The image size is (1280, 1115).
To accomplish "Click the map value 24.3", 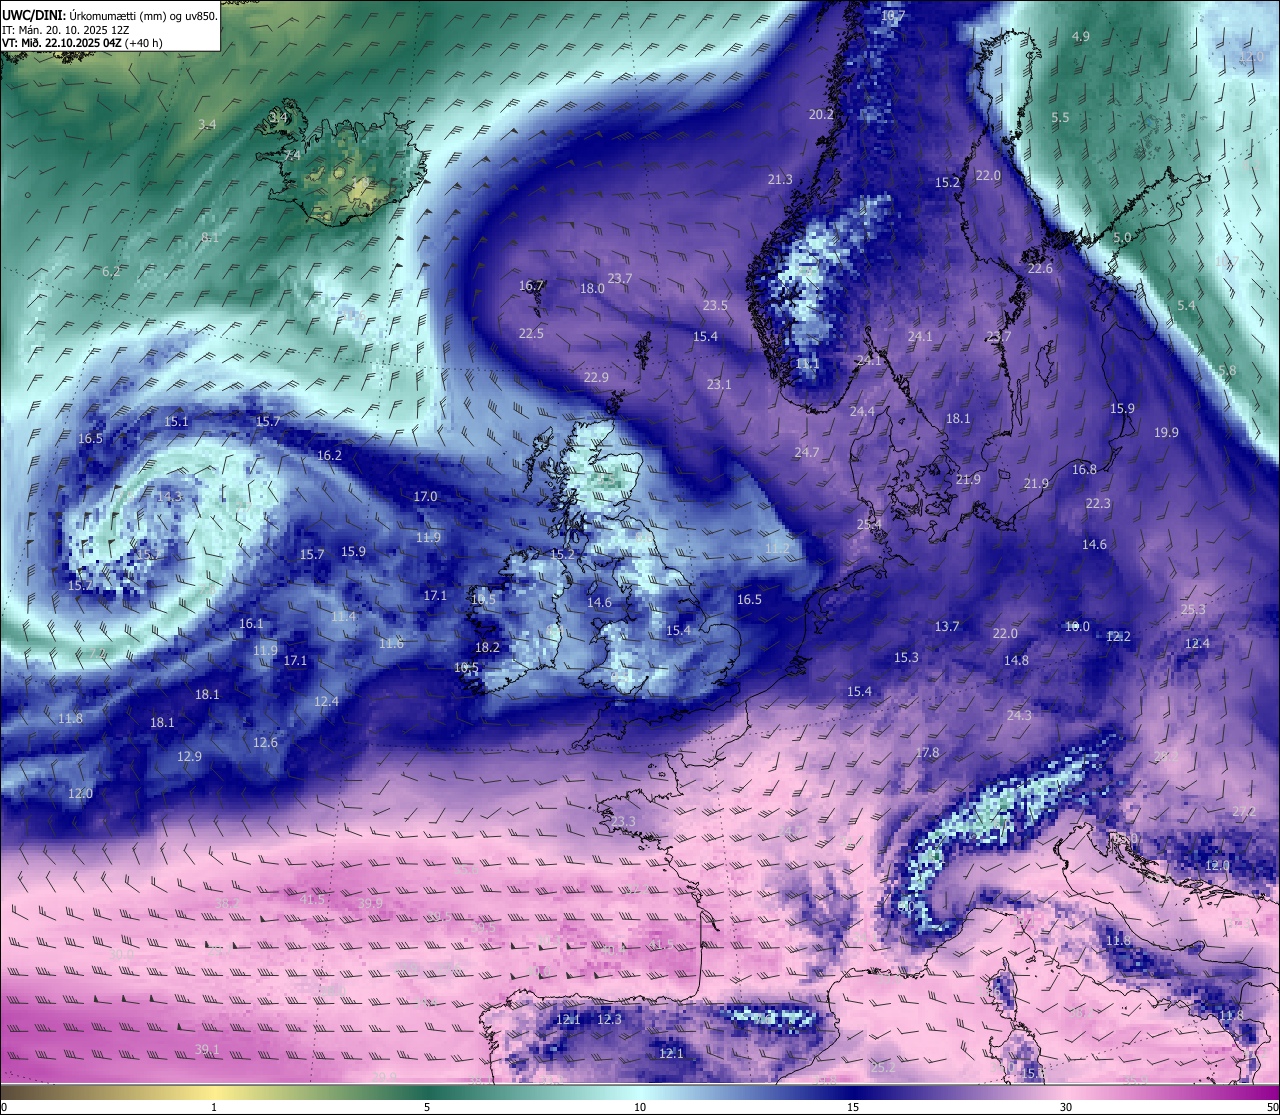I will pos(1019,715).
